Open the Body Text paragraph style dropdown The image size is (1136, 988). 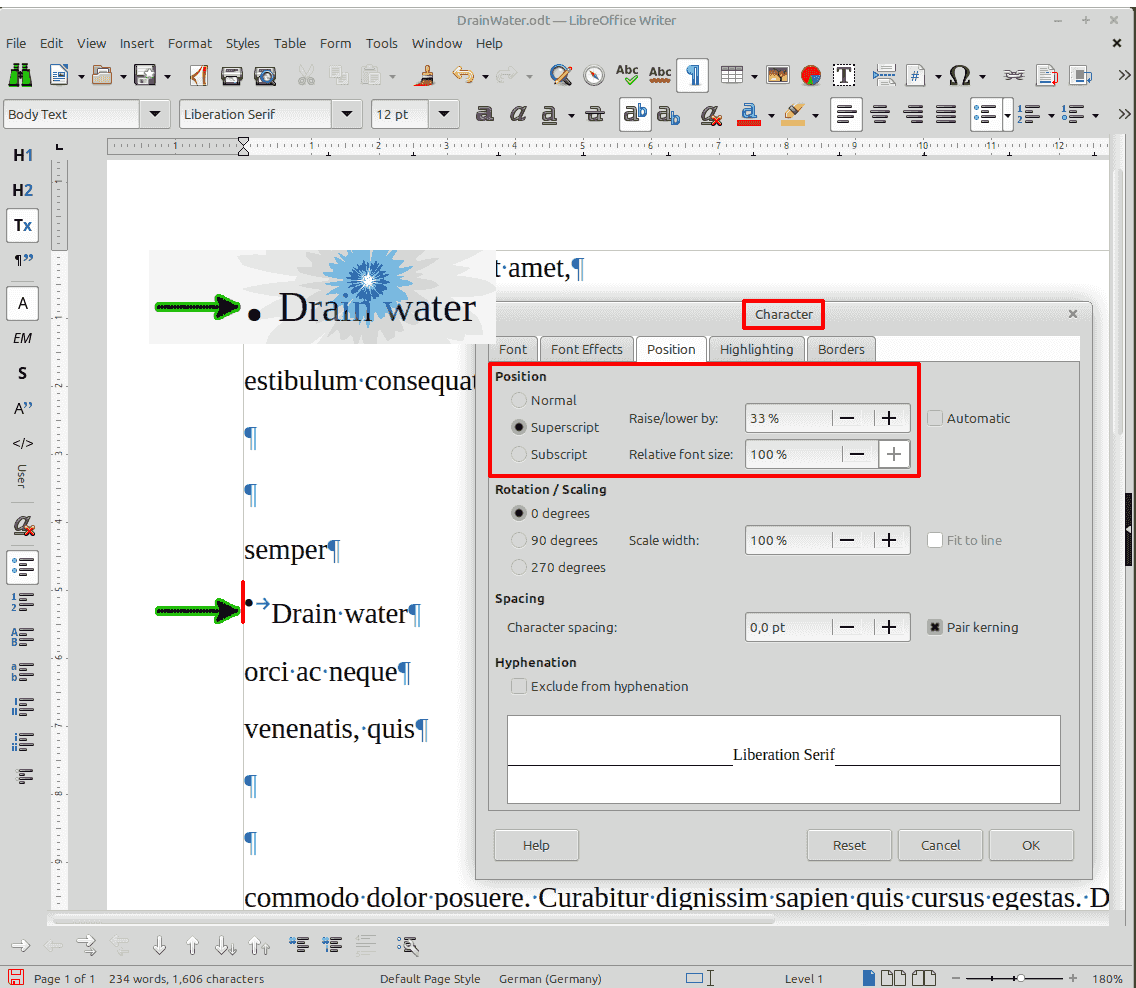point(154,114)
